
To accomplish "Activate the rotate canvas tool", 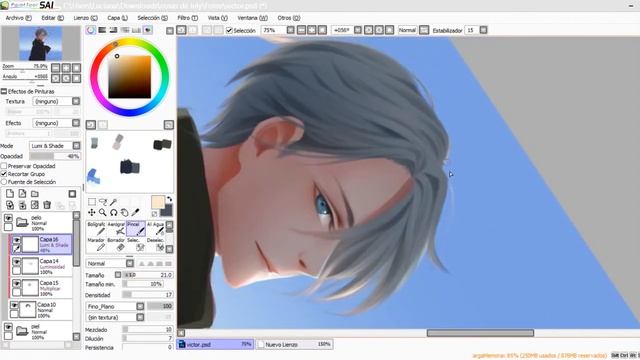I will coord(113,212).
